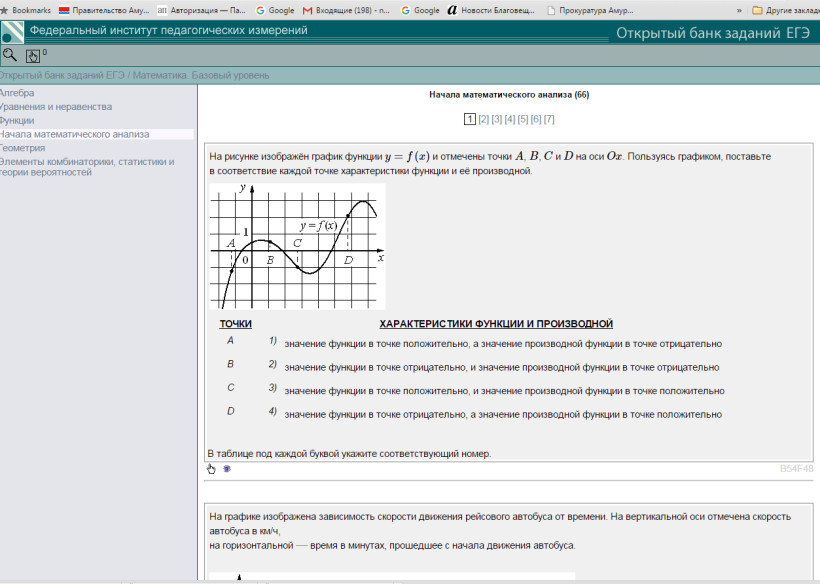Viewport: 820px width, 584px height.
Task: Expand the hidden bookmarks chevron
Action: tap(739, 10)
